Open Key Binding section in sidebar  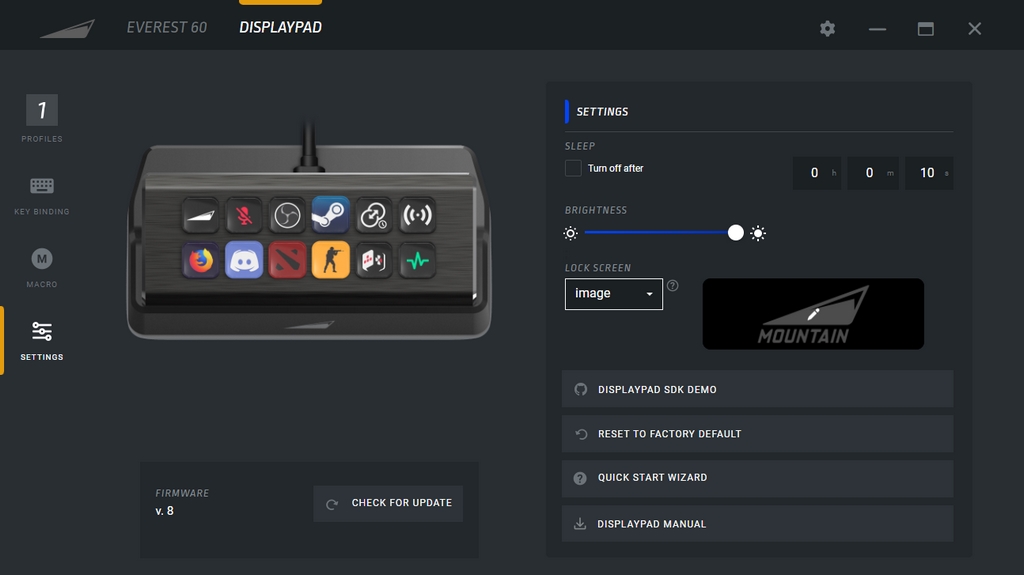point(42,195)
